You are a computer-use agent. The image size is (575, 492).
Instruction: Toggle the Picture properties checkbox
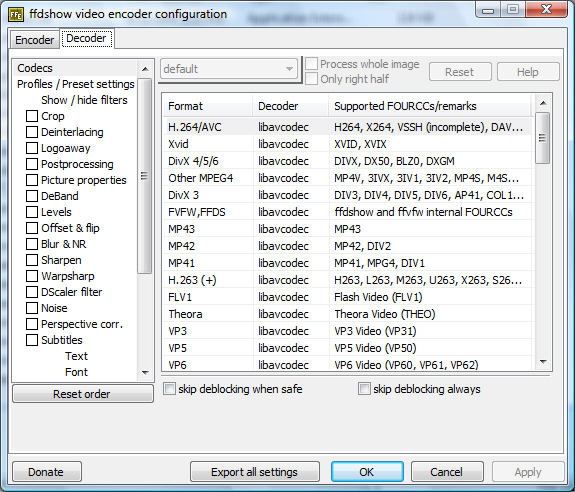pos(32,180)
